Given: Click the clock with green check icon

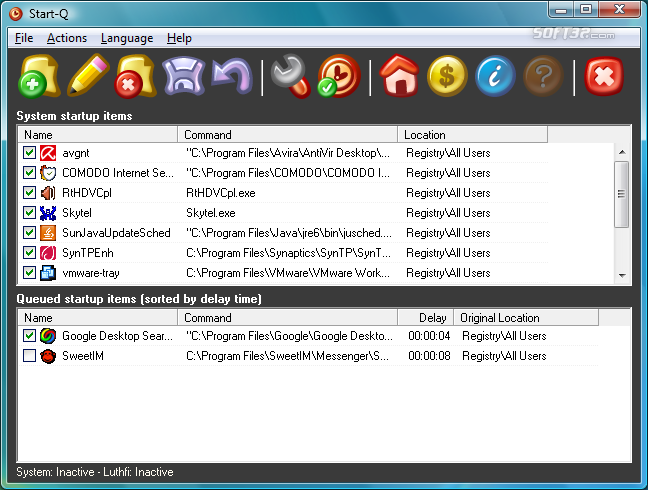Looking at the screenshot, I should 339,76.
